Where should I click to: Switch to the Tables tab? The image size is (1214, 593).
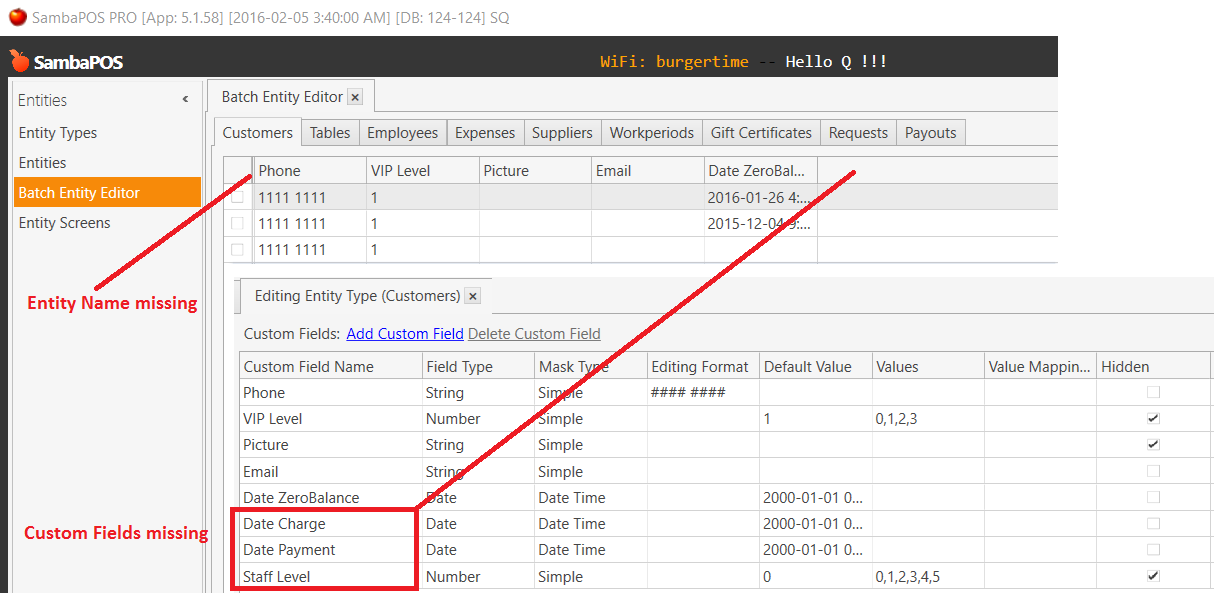[x=330, y=133]
